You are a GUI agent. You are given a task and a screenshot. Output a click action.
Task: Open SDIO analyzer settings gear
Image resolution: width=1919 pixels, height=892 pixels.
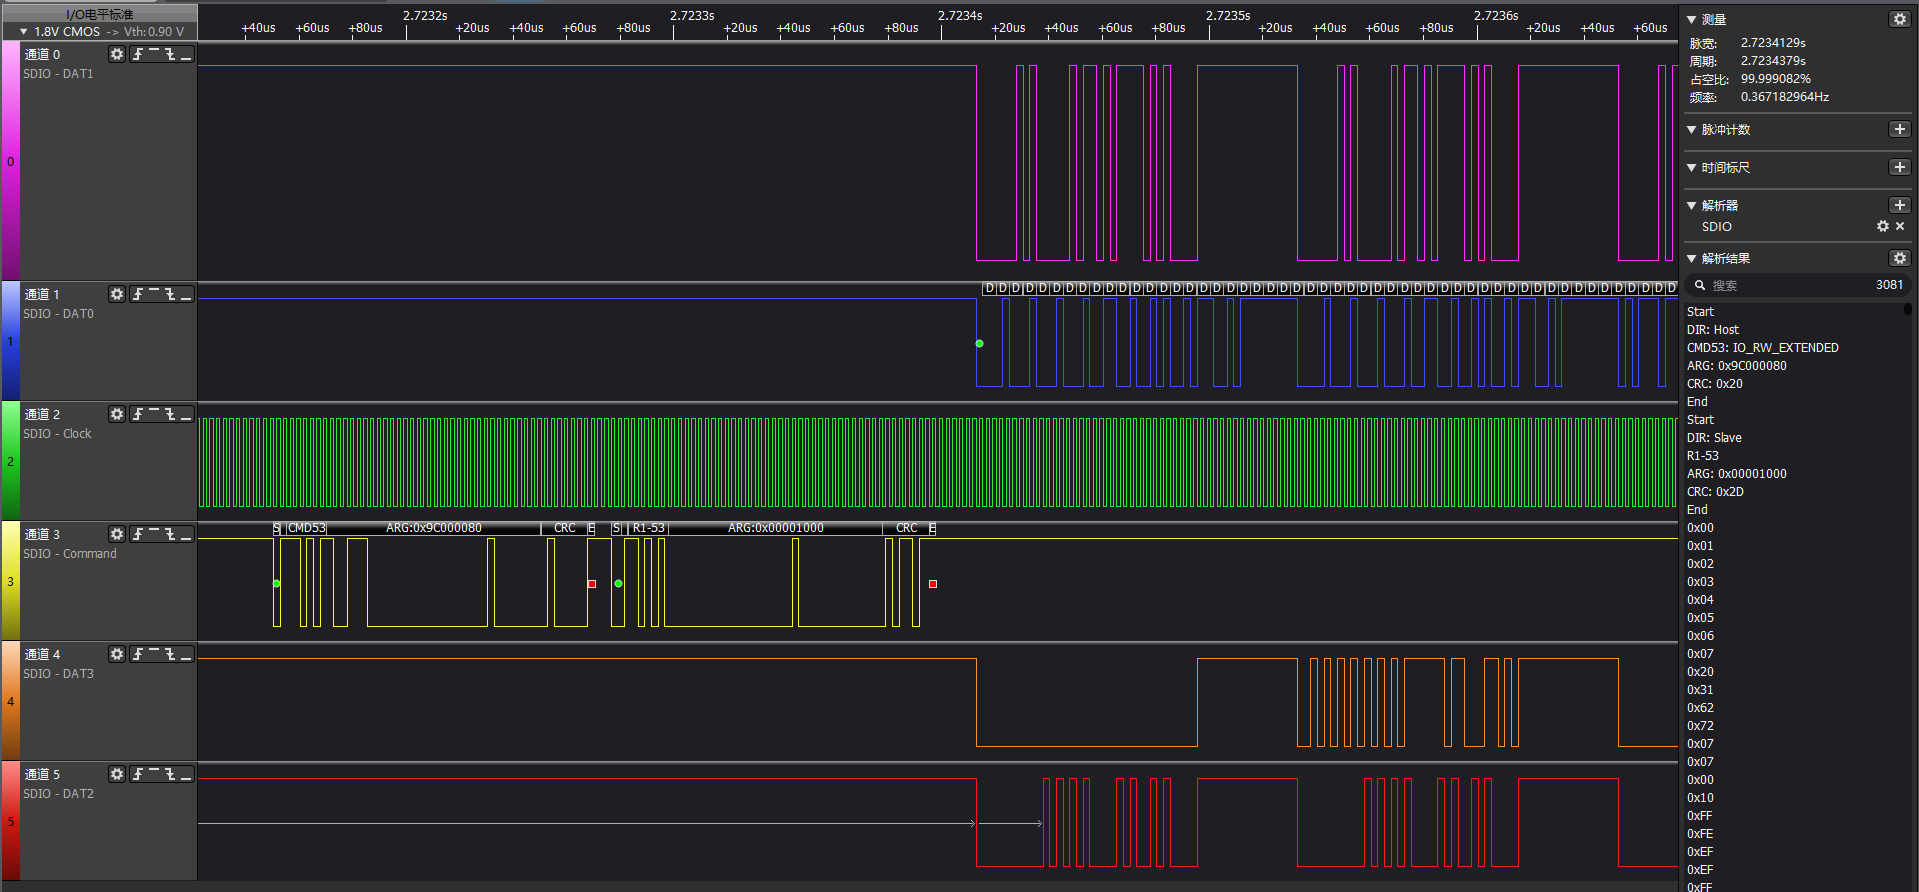point(1883,227)
